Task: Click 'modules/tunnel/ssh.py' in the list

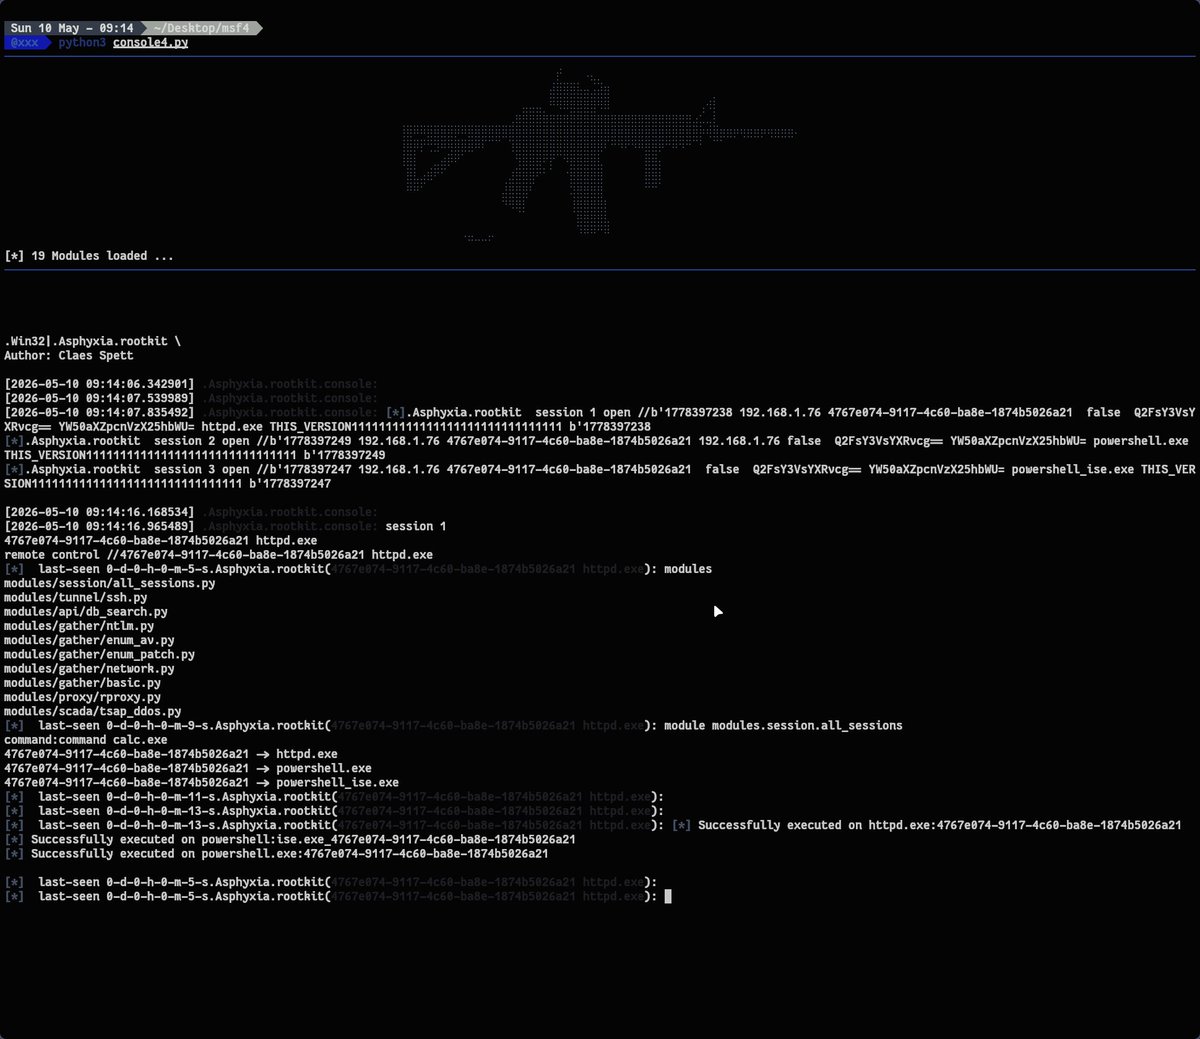Action: 76,597
